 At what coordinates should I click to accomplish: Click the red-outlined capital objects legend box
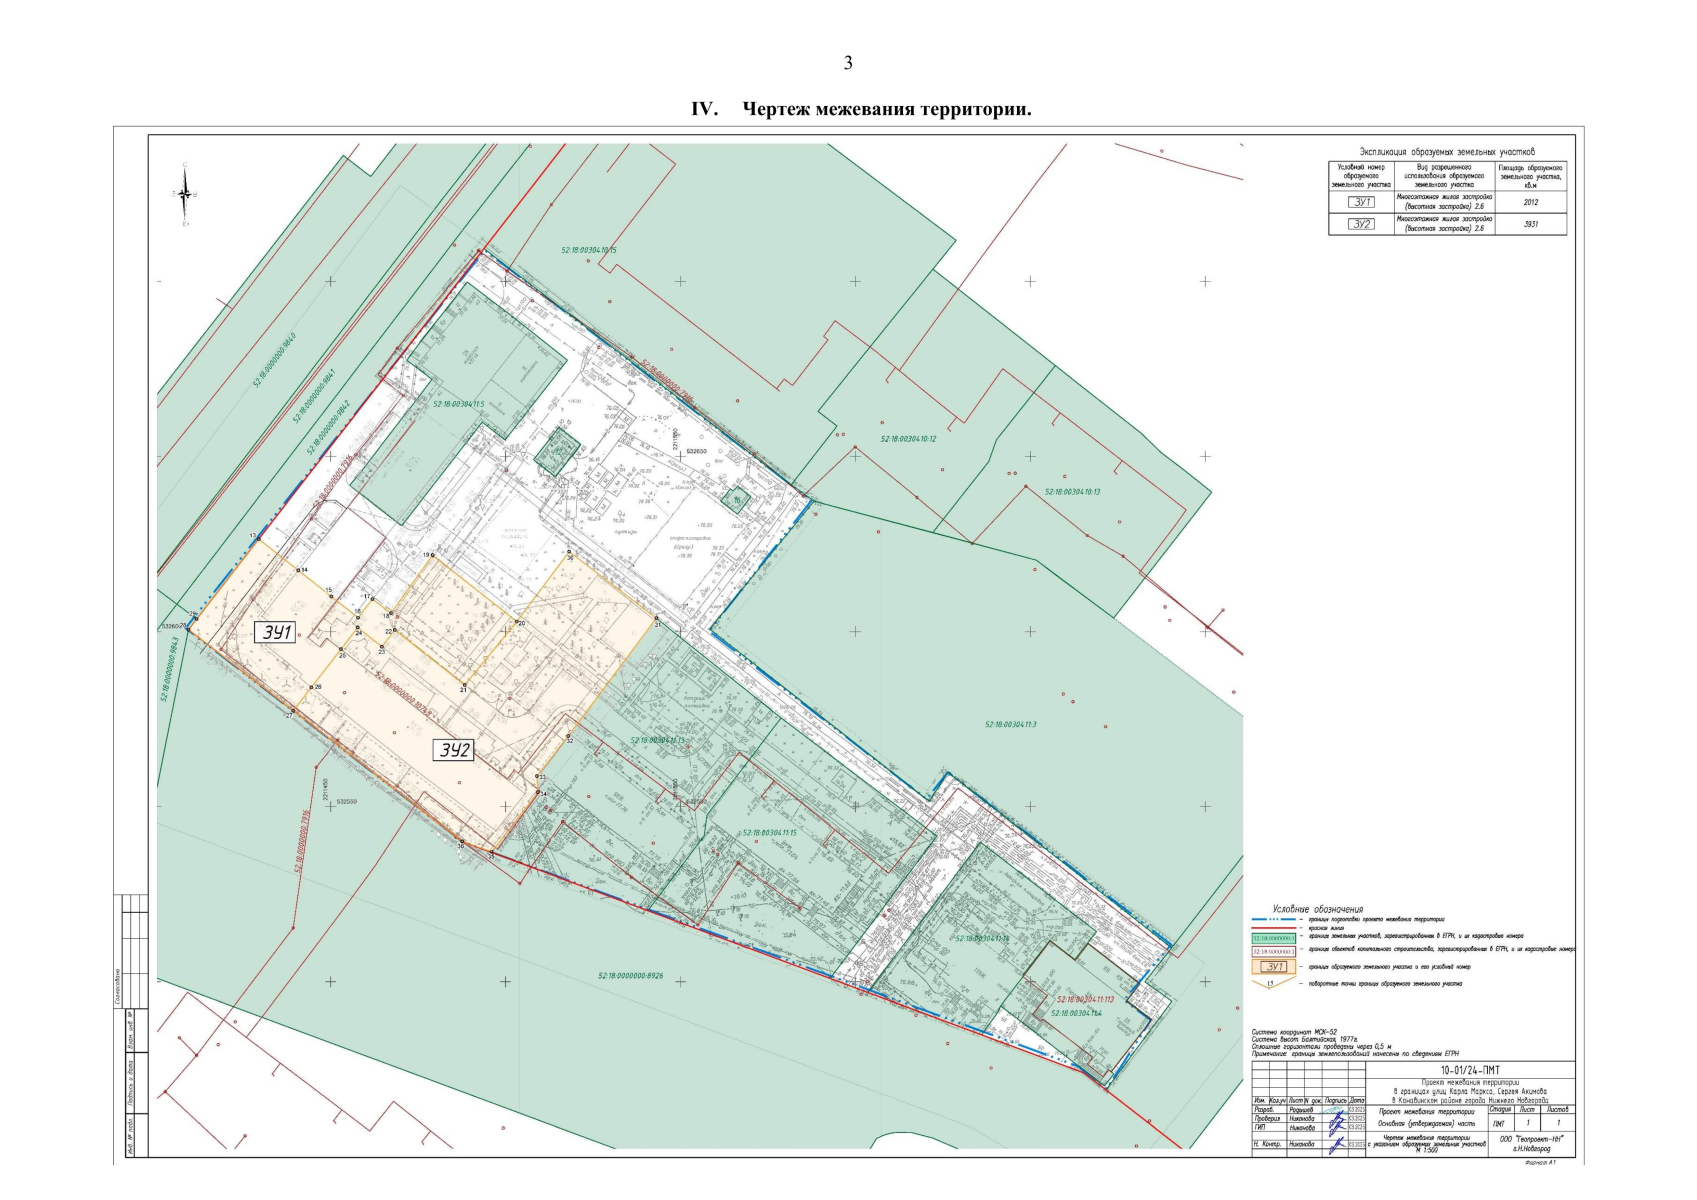pyautogui.click(x=1273, y=950)
